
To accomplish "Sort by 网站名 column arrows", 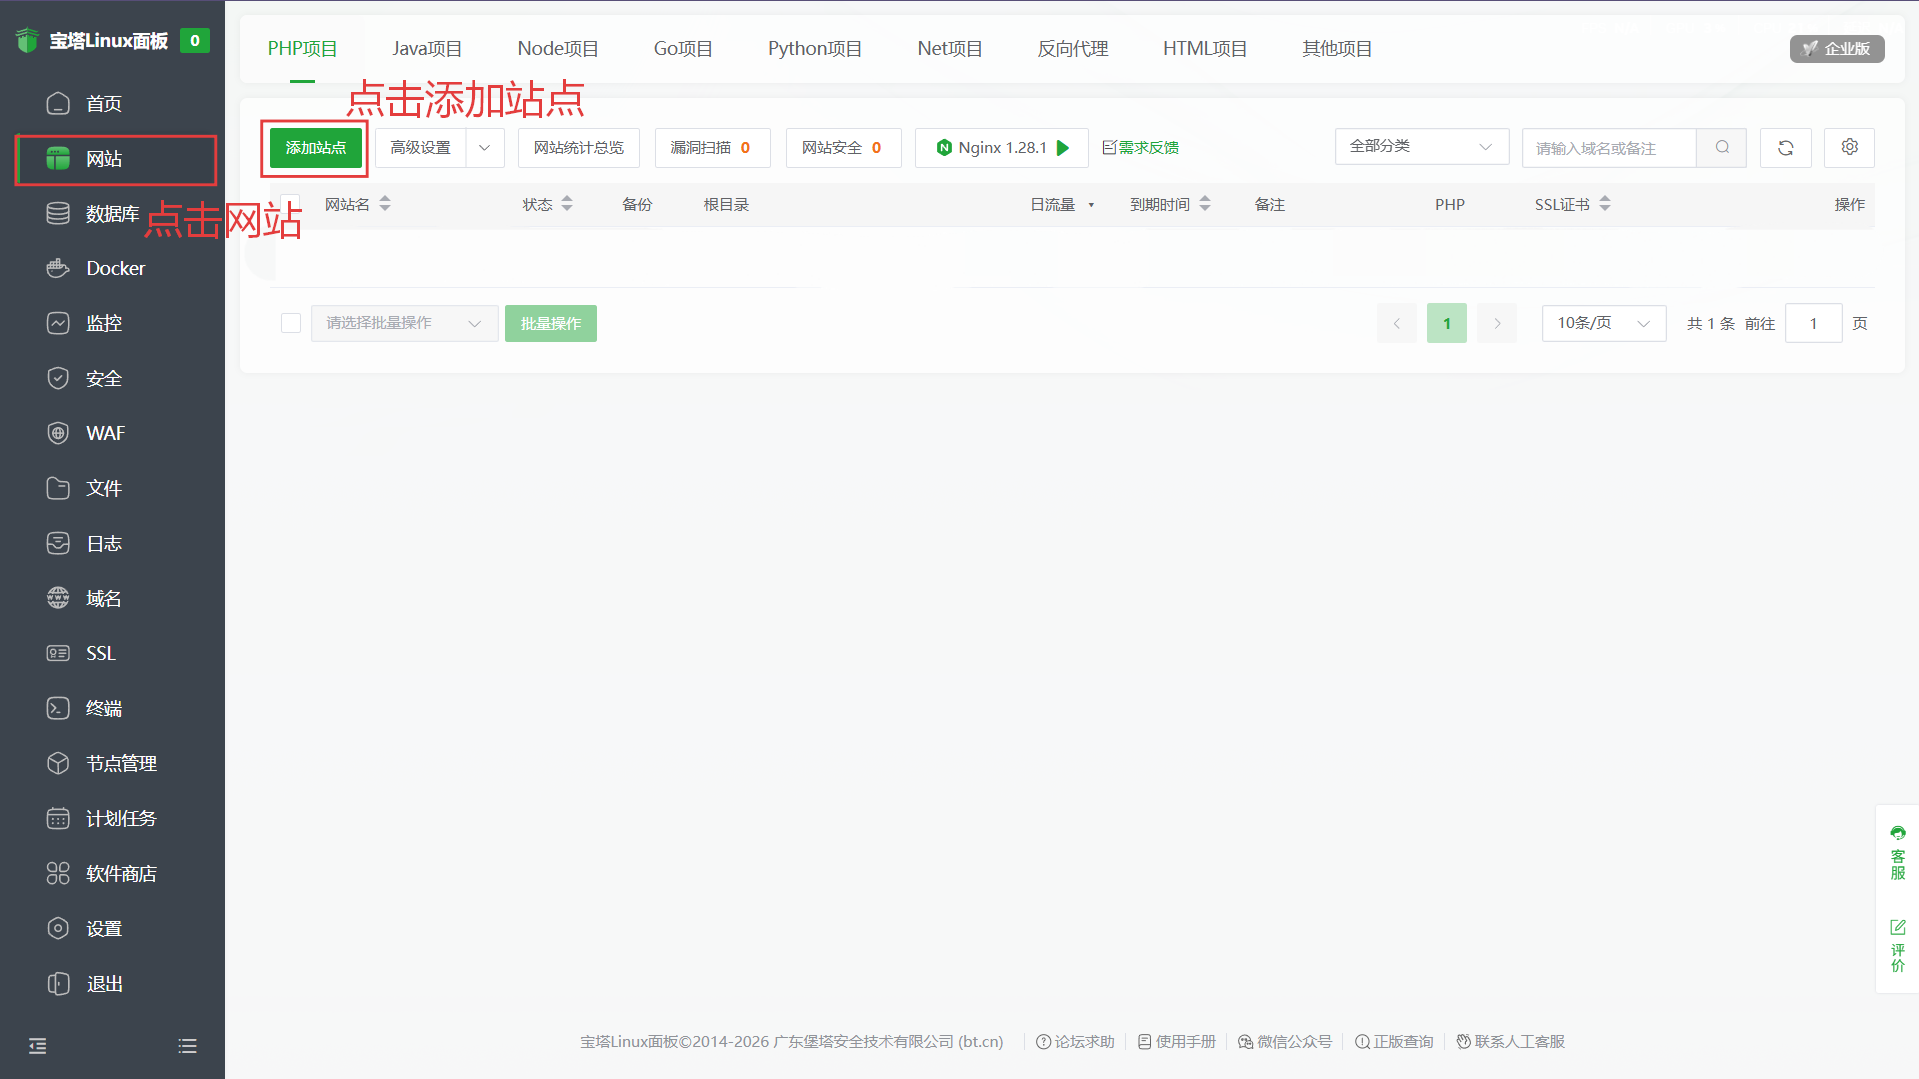I will coord(385,204).
